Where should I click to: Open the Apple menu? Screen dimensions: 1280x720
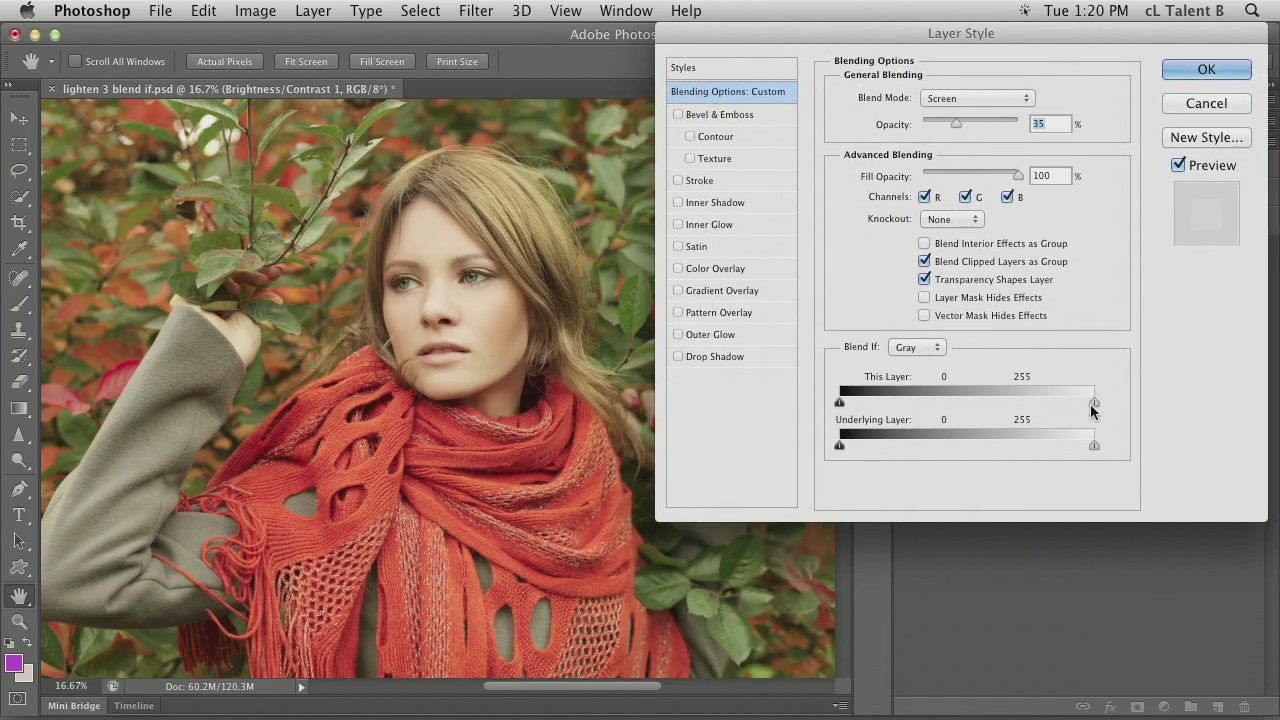(x=26, y=11)
